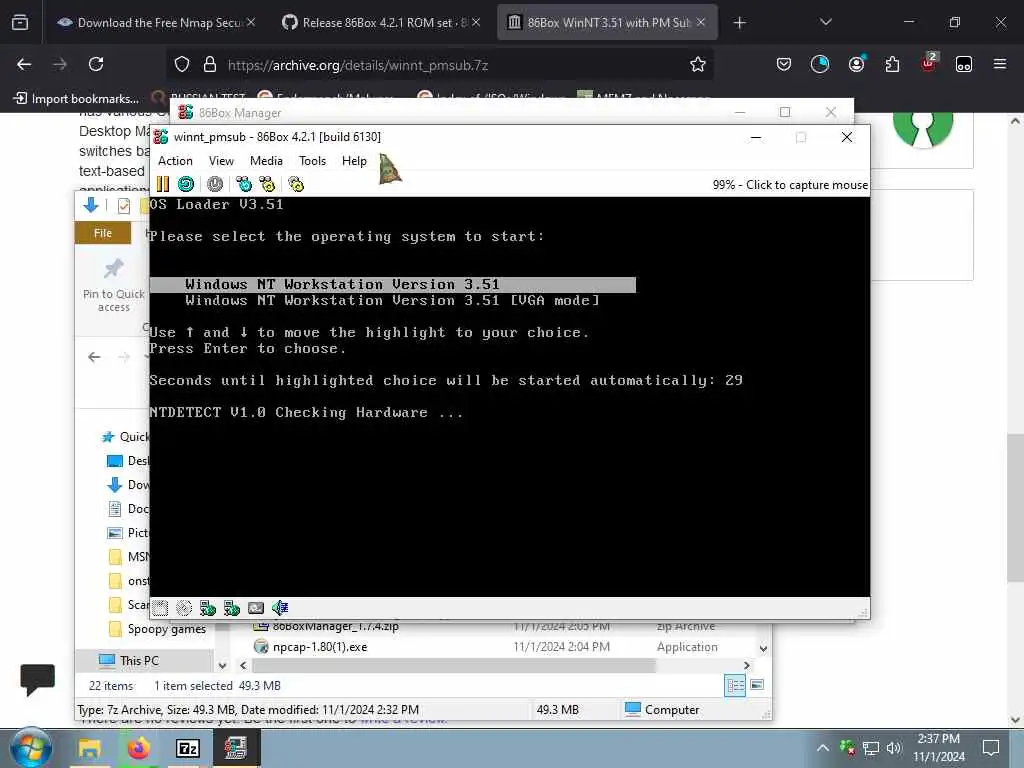
Task: Open a new browser tab
Action: point(739,23)
